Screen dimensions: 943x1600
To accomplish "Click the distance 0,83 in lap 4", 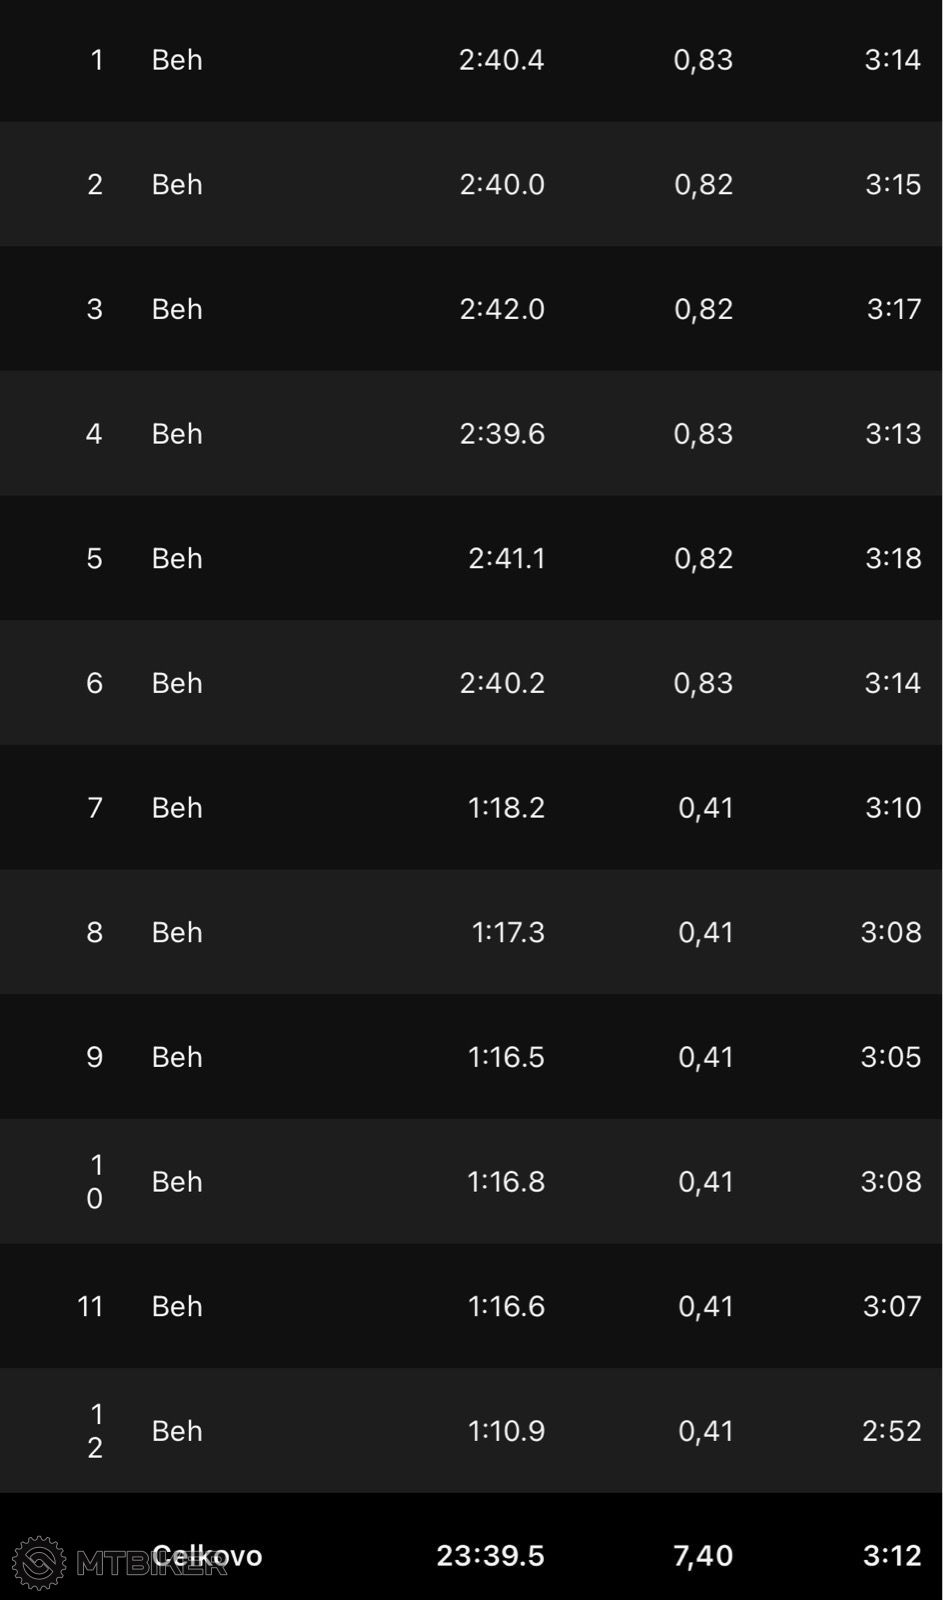I will pos(703,434).
